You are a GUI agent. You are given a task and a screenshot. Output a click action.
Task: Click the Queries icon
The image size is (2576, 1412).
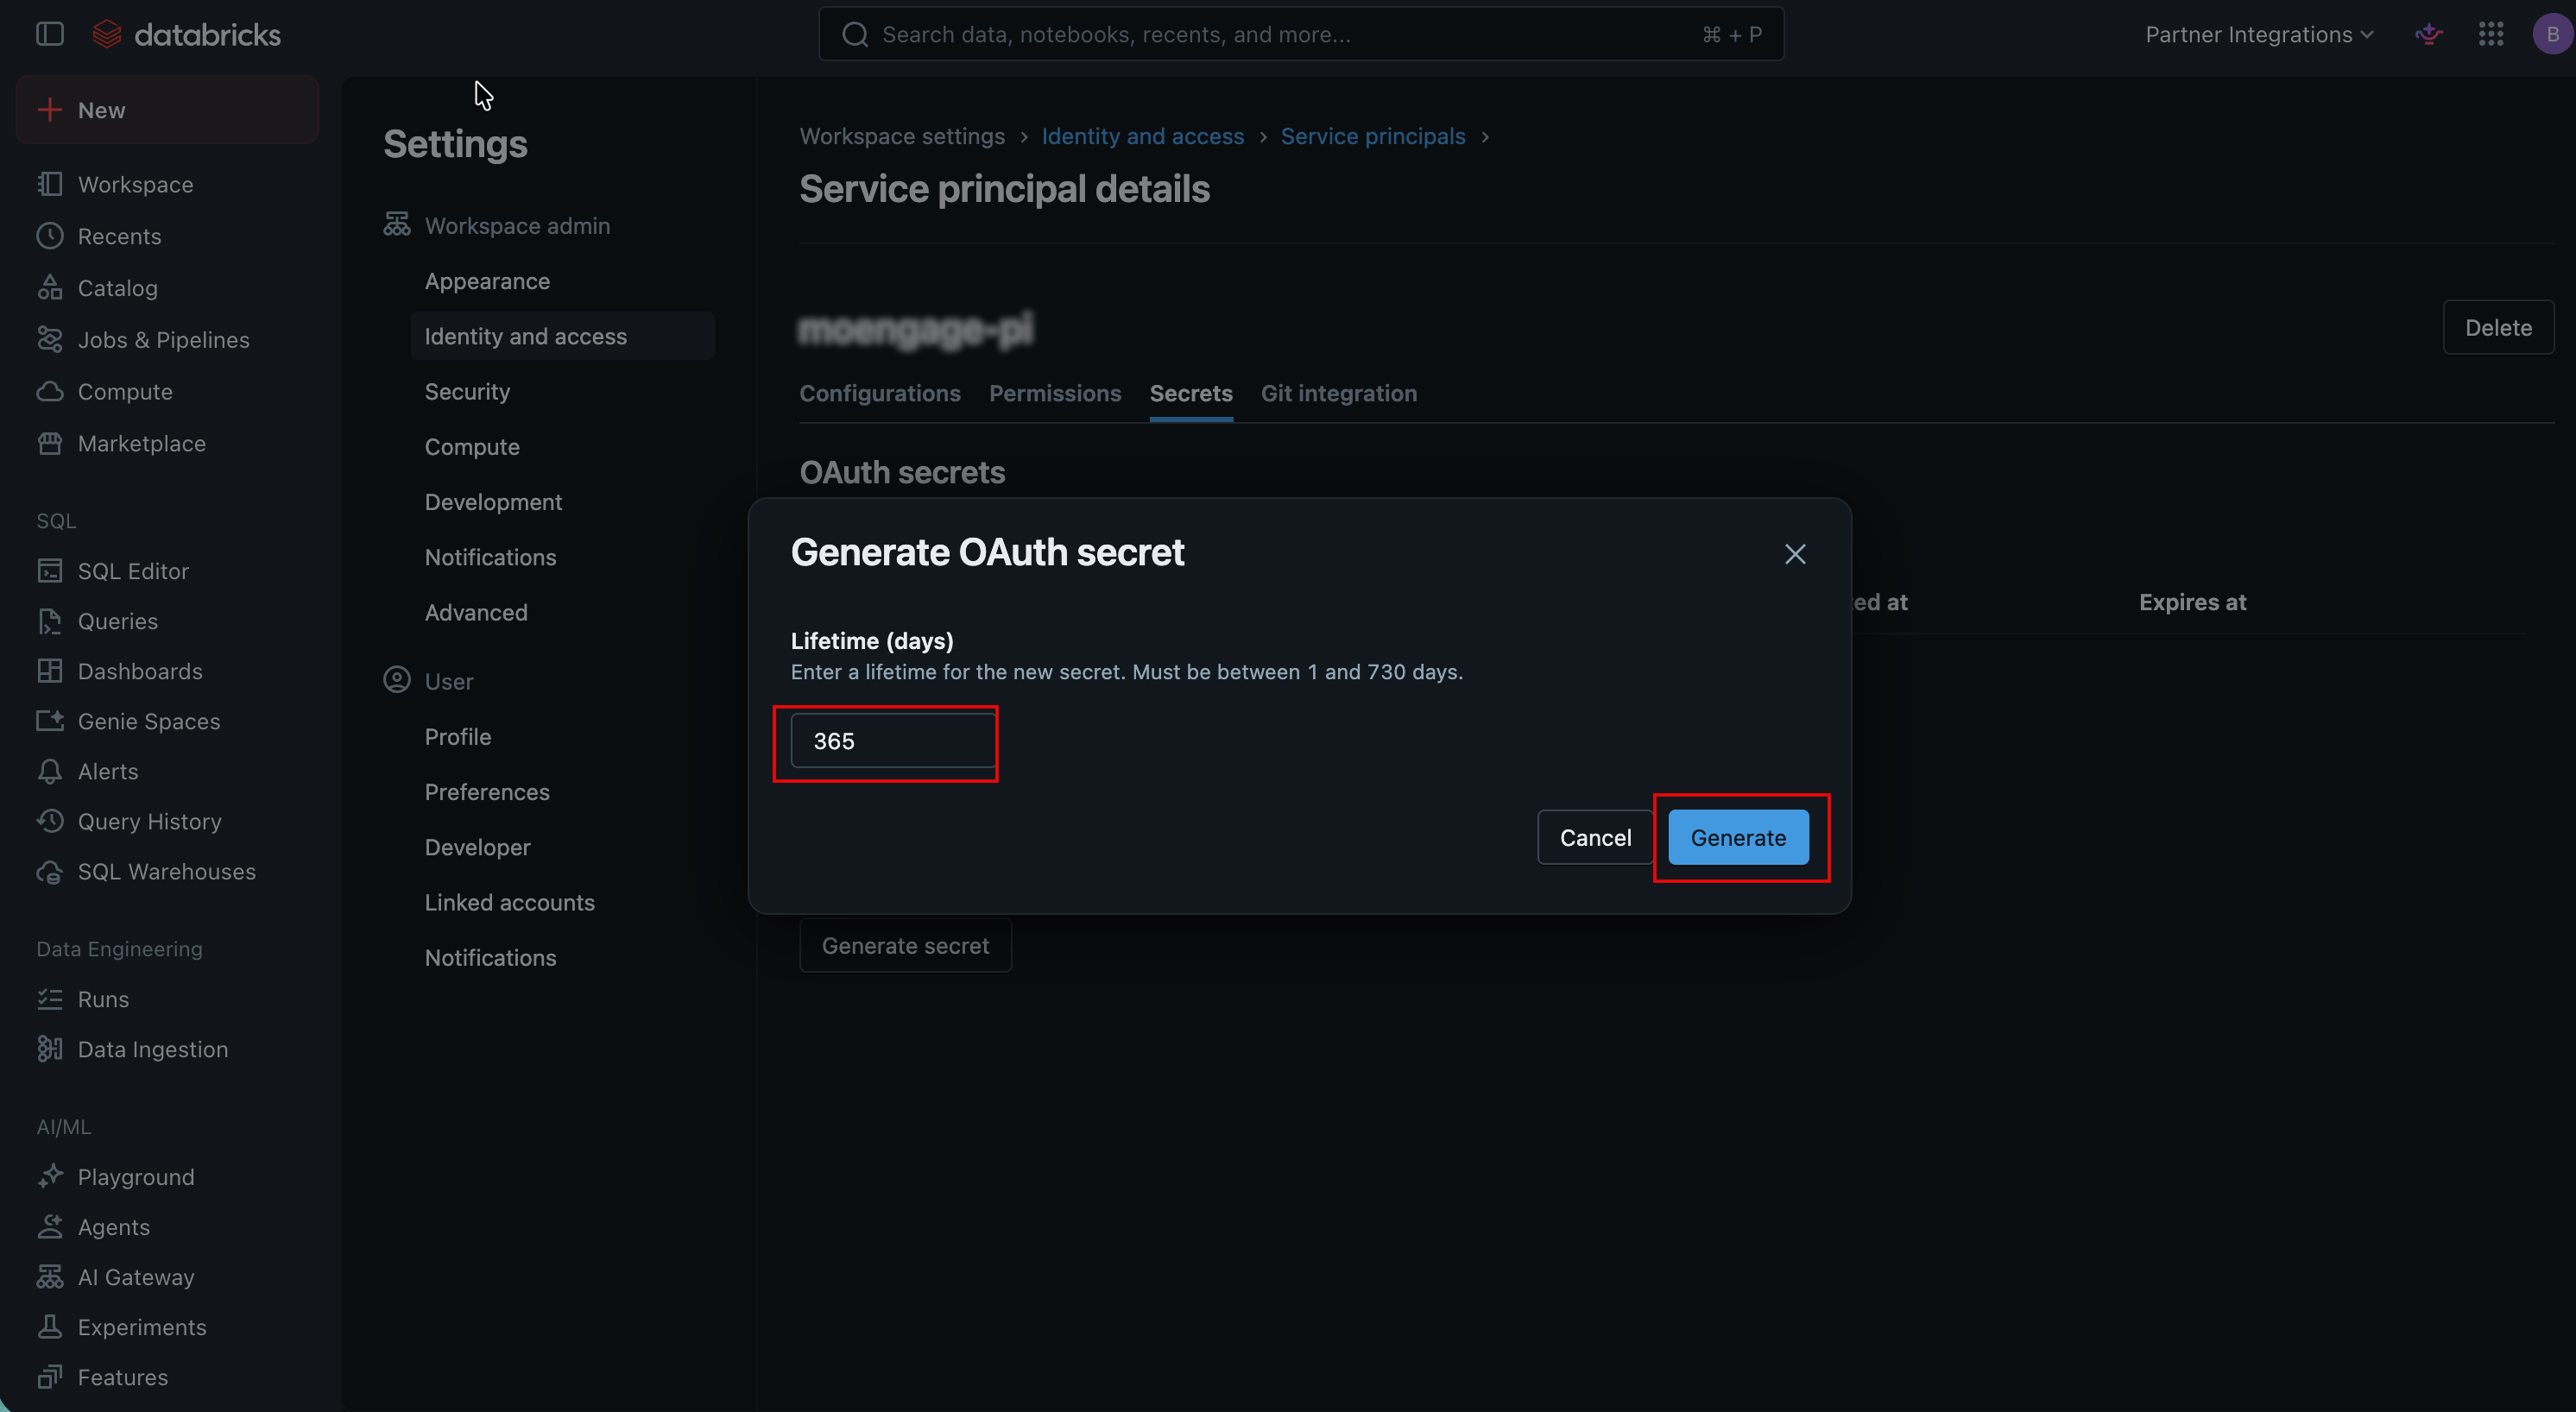coord(50,621)
